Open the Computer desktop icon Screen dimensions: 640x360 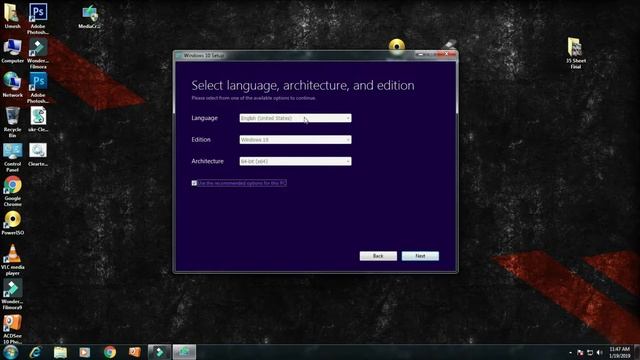pos(12,51)
